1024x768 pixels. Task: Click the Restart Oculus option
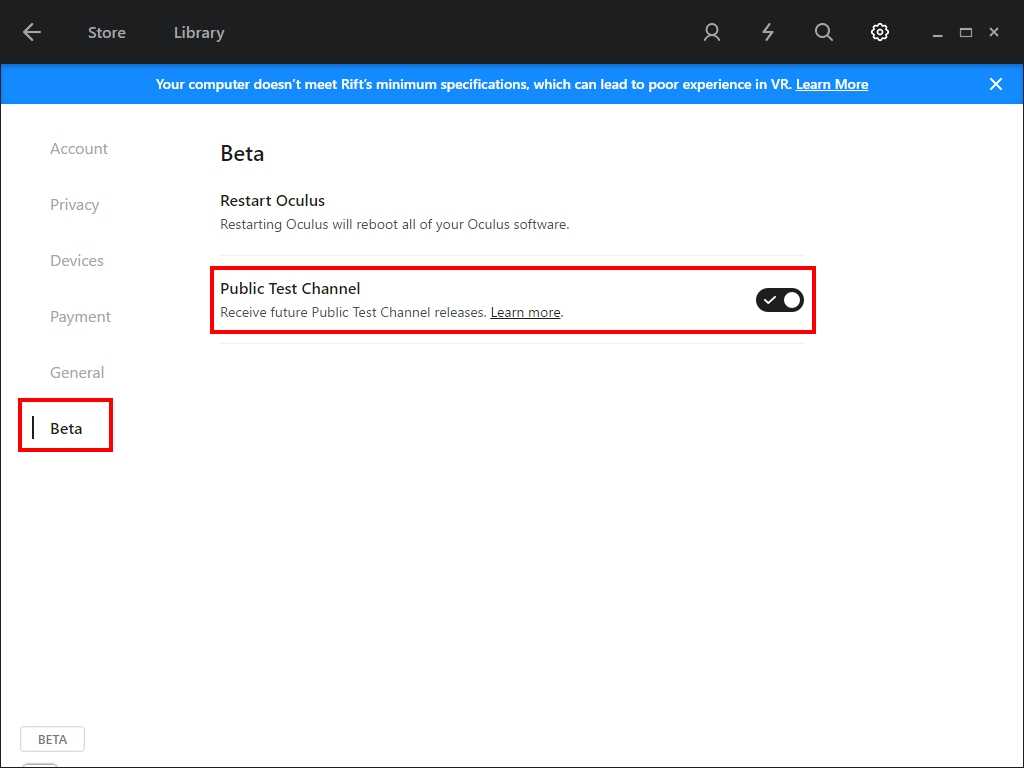(x=272, y=200)
